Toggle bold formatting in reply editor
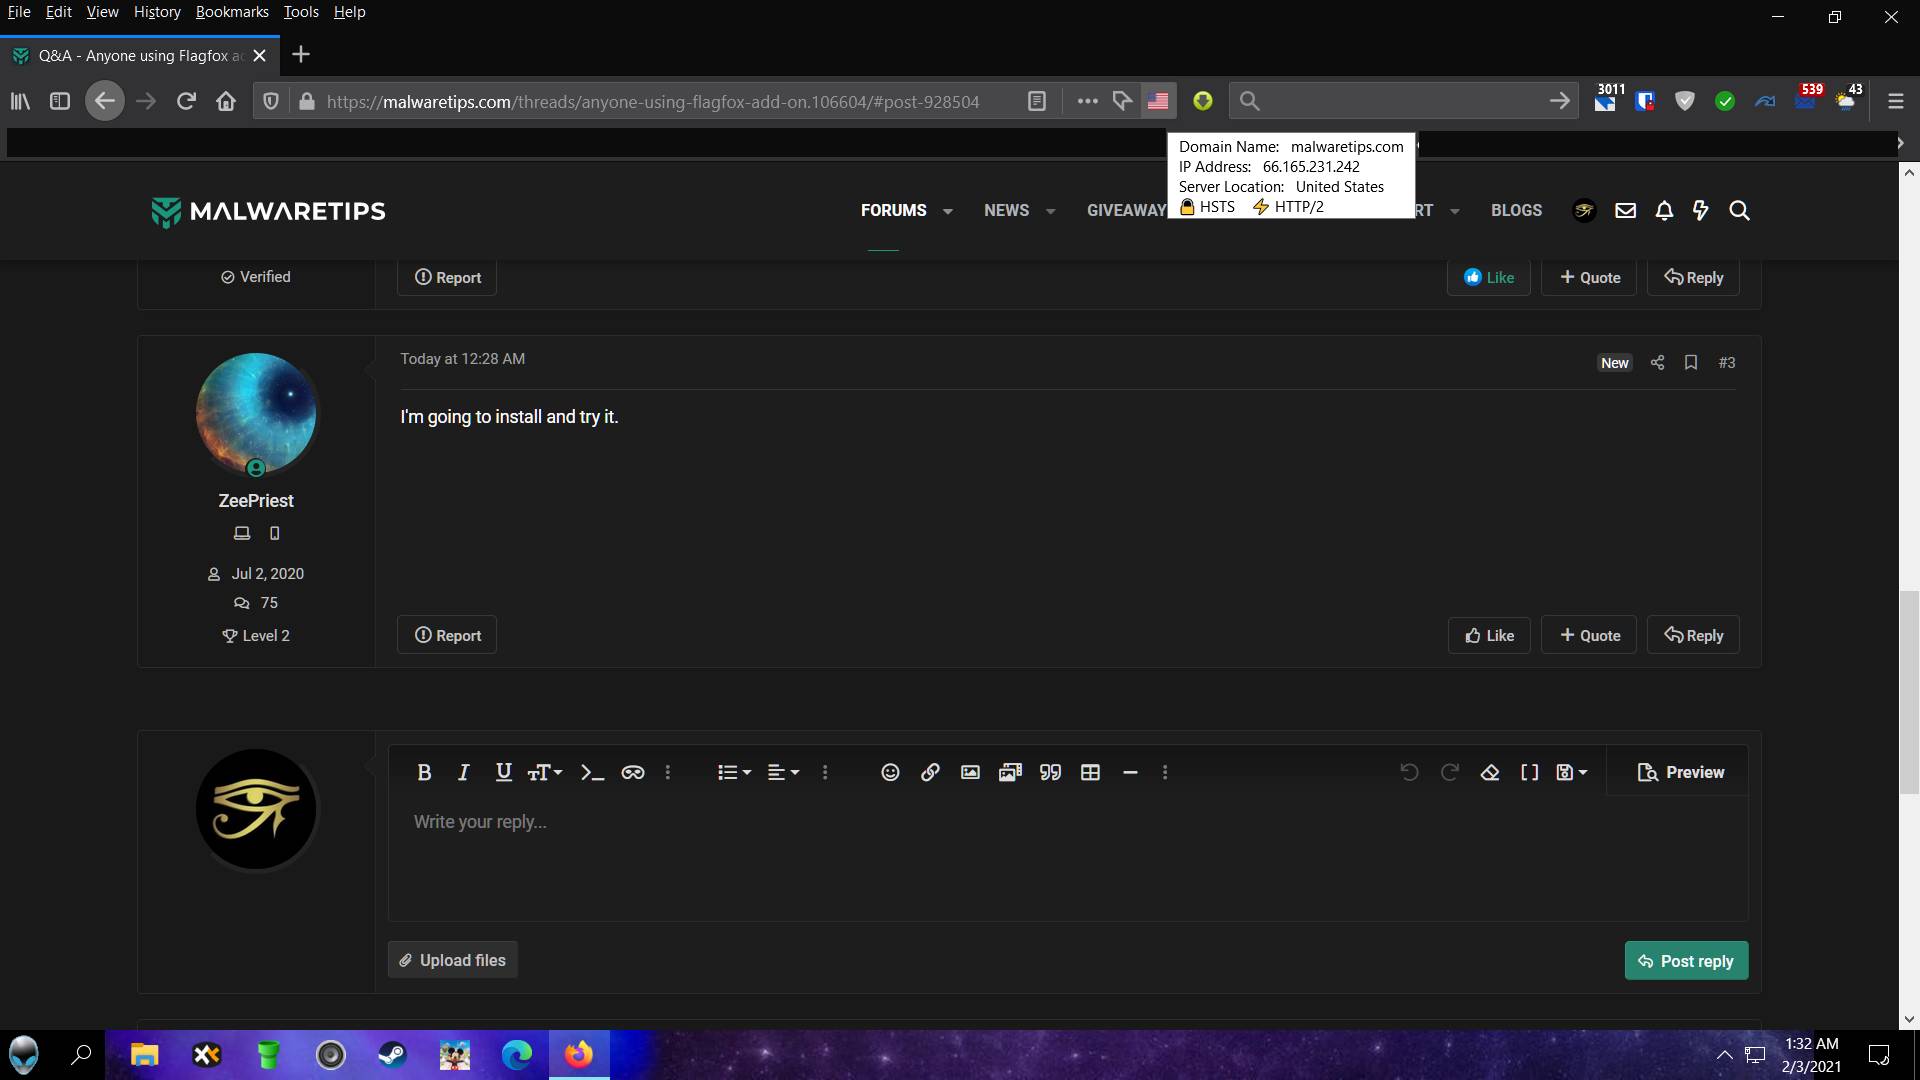1920x1080 pixels. [424, 772]
